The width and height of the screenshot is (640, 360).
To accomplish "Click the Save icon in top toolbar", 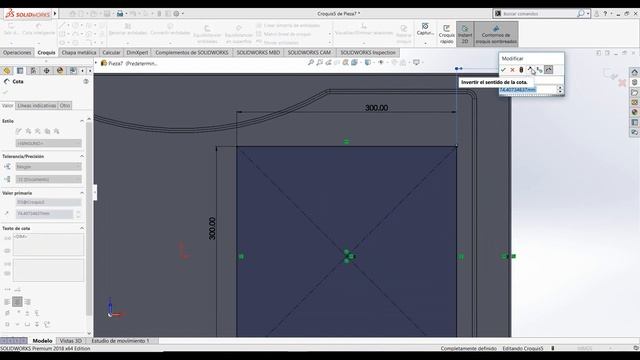I will click(x=107, y=13).
